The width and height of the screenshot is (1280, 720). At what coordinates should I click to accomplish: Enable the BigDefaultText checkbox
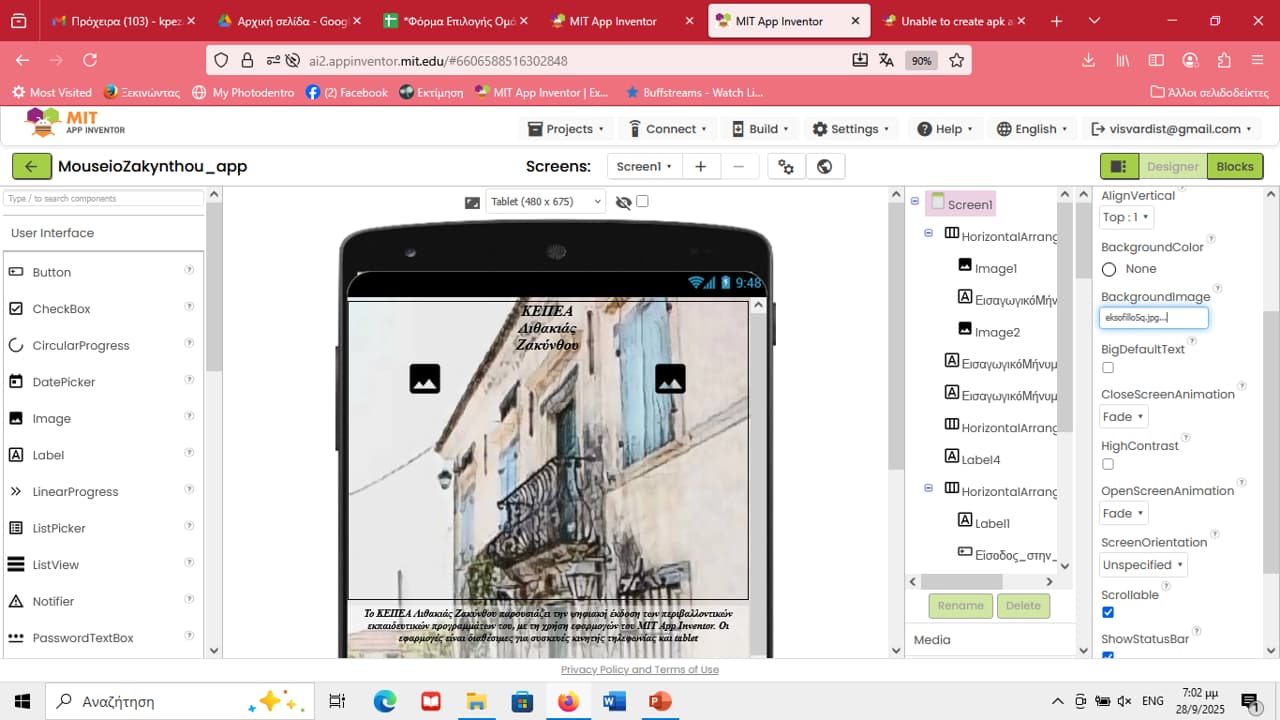pos(1108,368)
